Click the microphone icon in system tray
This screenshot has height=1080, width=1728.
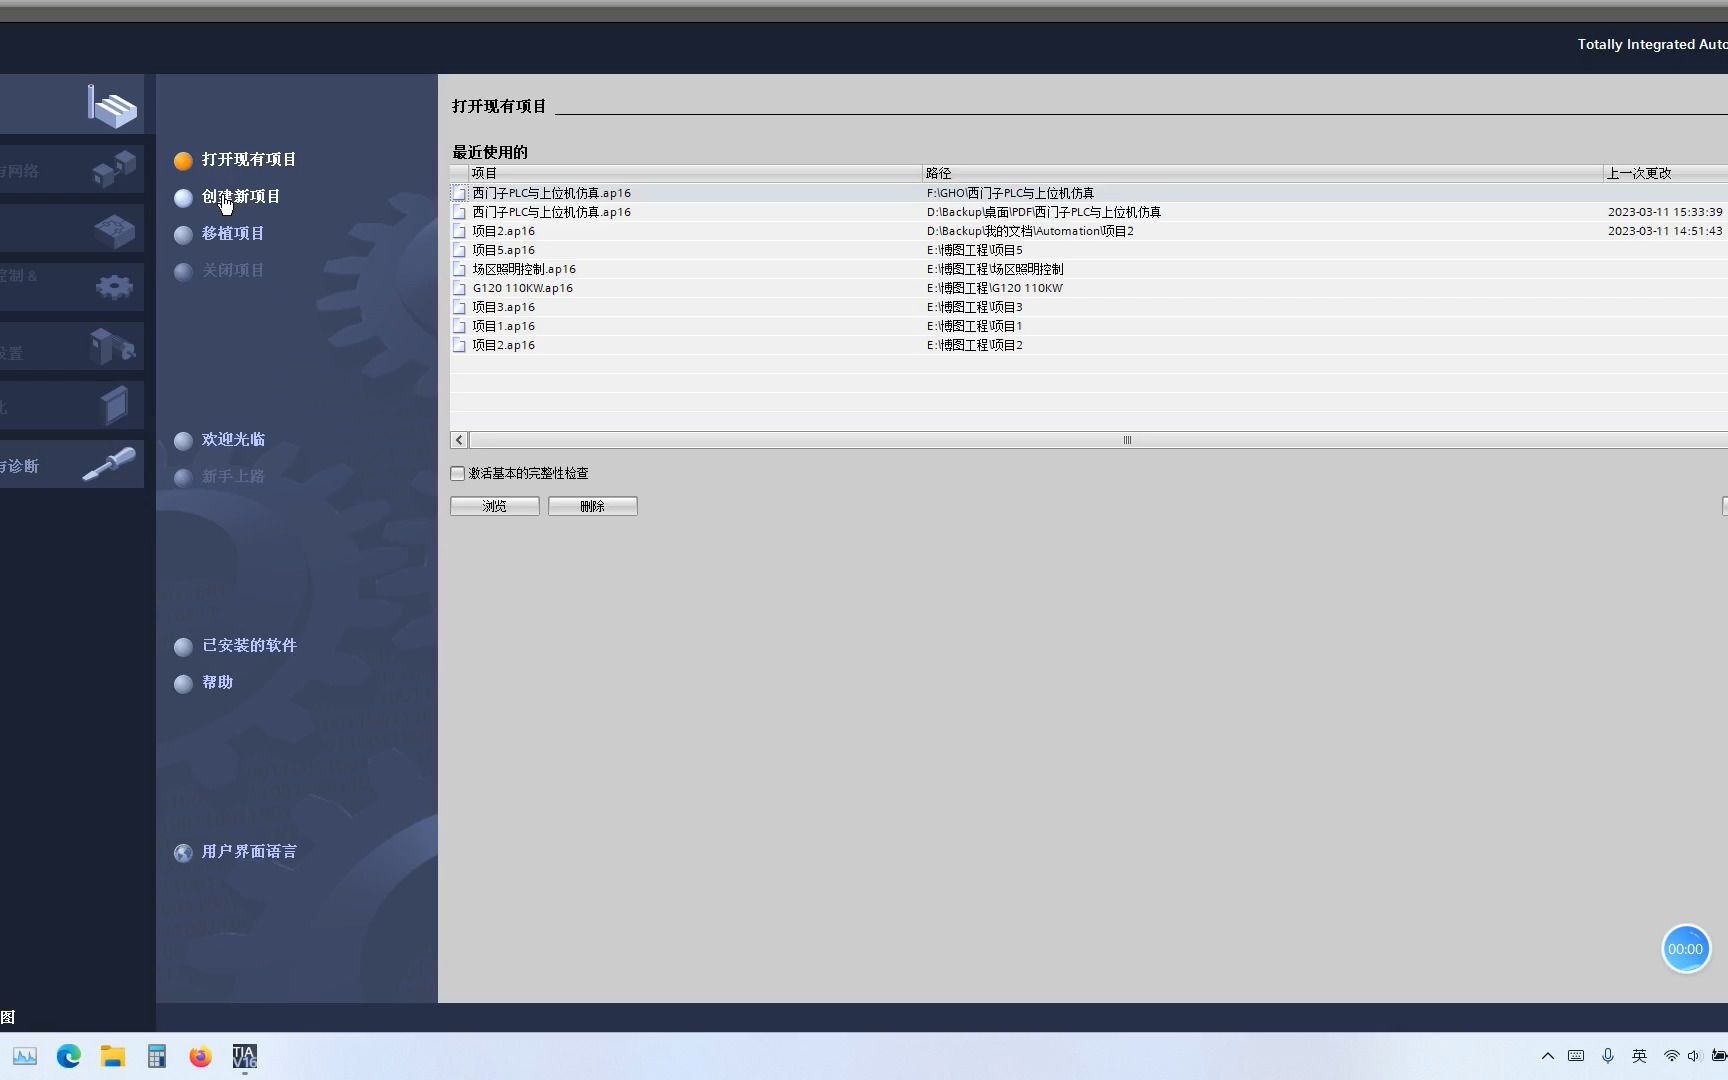pos(1608,1056)
